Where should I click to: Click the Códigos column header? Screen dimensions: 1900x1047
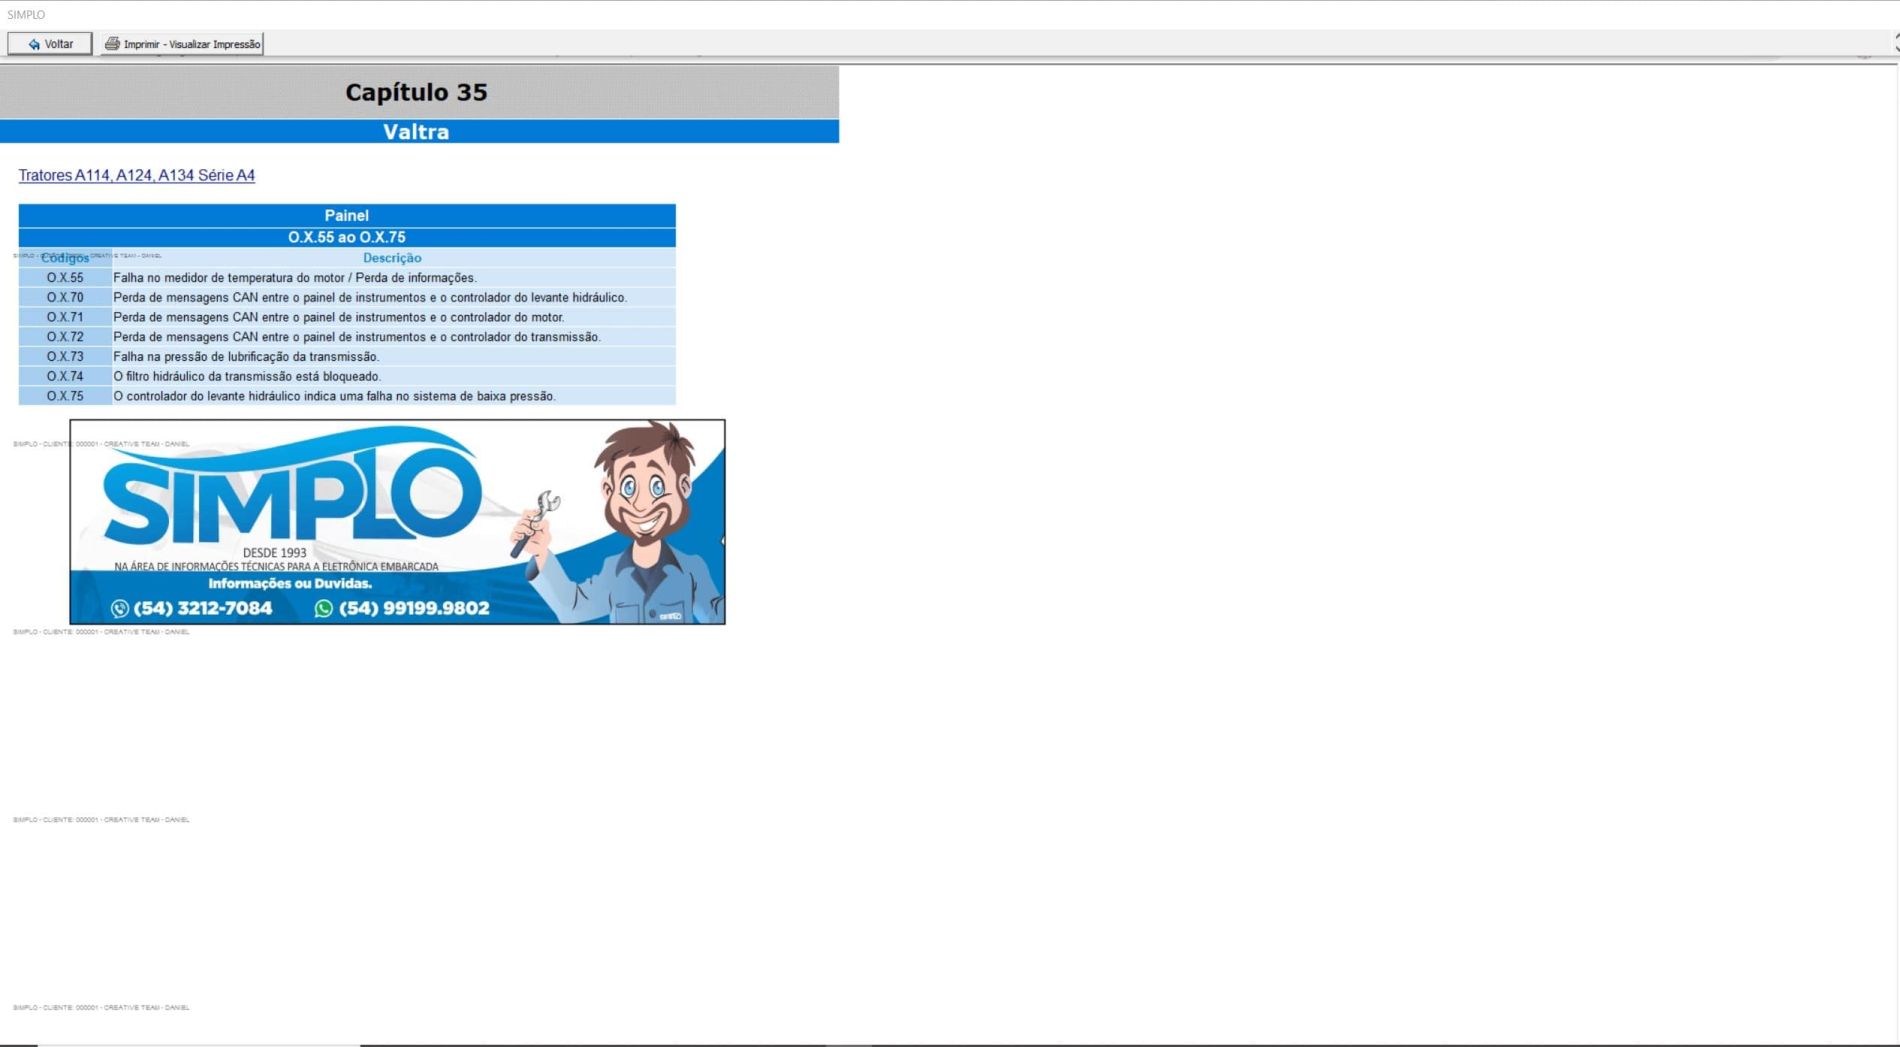click(x=65, y=258)
